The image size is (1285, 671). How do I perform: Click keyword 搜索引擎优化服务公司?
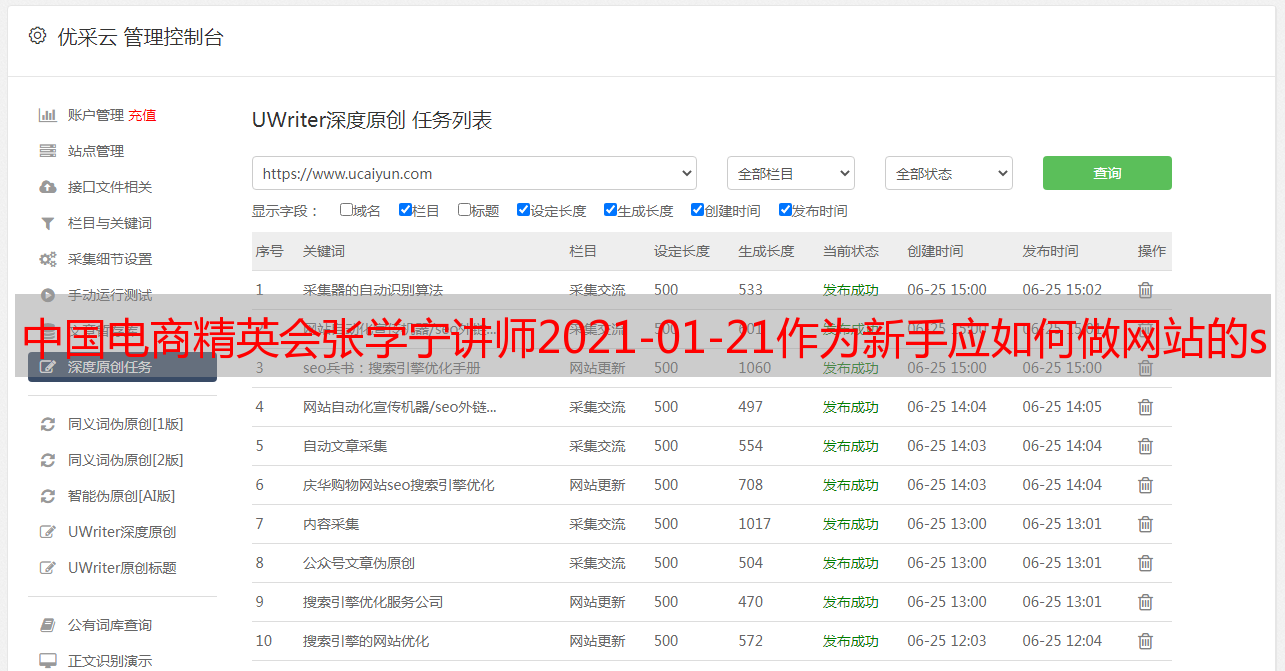tap(373, 602)
